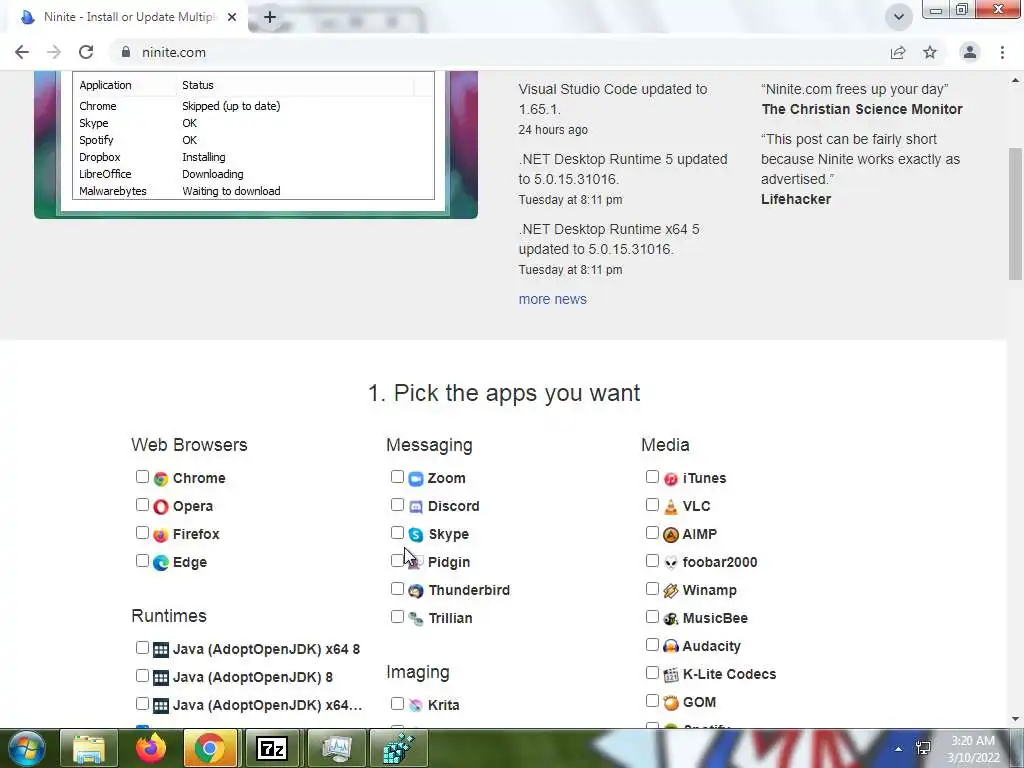Click the Audacity headphones icon
This screenshot has height=768, width=1024.
[671, 647]
